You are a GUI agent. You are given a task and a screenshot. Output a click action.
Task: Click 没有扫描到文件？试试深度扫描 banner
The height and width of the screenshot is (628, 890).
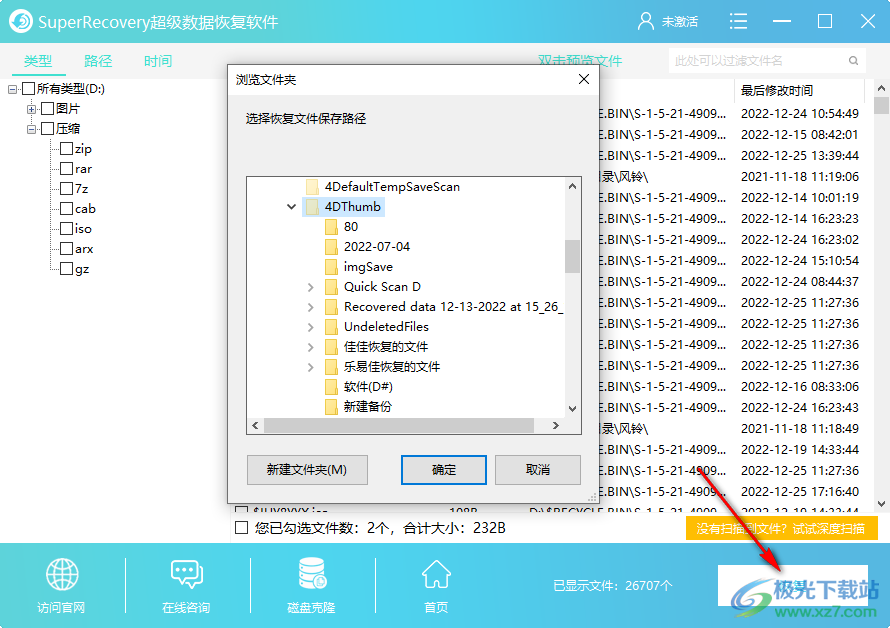tap(781, 529)
